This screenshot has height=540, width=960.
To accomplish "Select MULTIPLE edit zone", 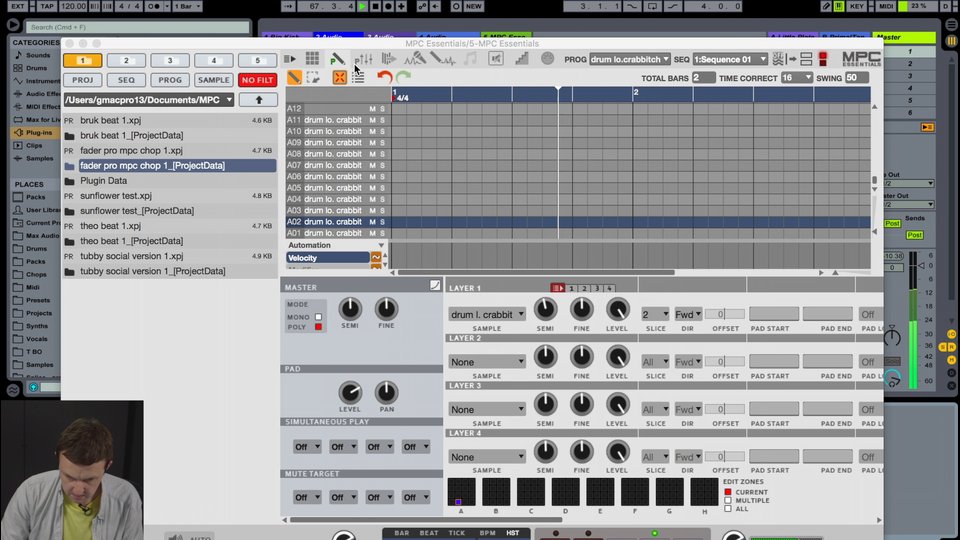I will tap(728, 500).
